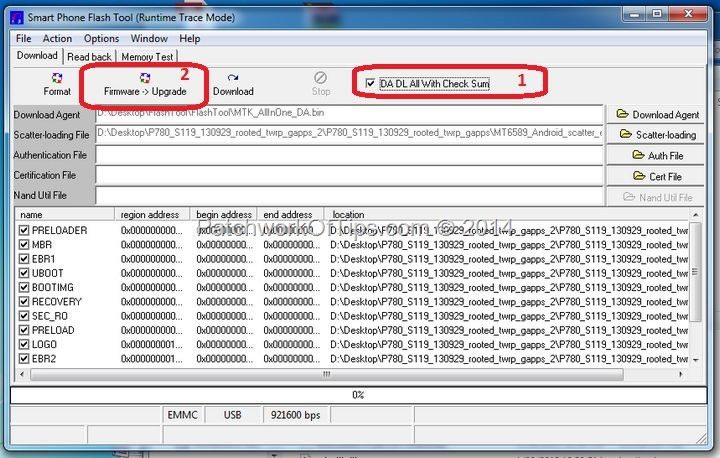The width and height of the screenshot is (720, 458).
Task: Click the EMMC status bar entry
Action: pos(183,415)
